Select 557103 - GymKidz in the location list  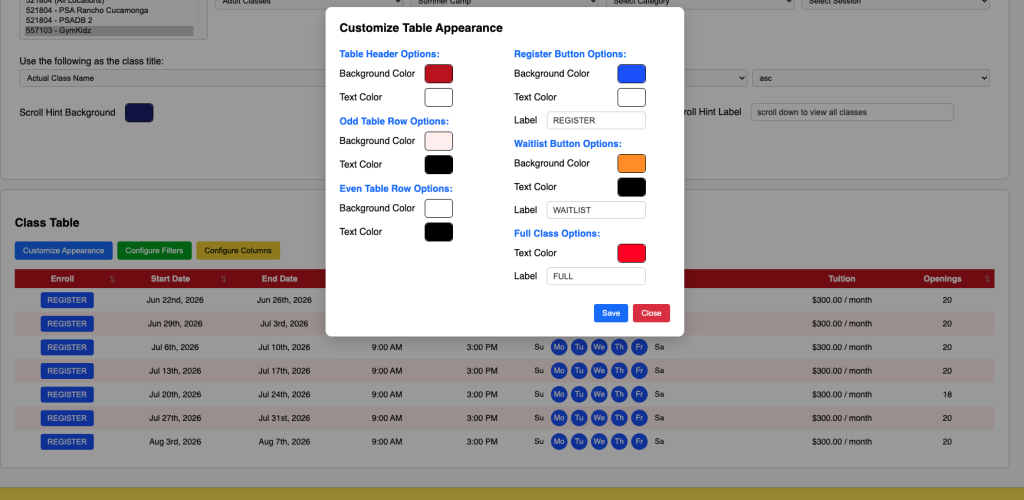pos(110,31)
